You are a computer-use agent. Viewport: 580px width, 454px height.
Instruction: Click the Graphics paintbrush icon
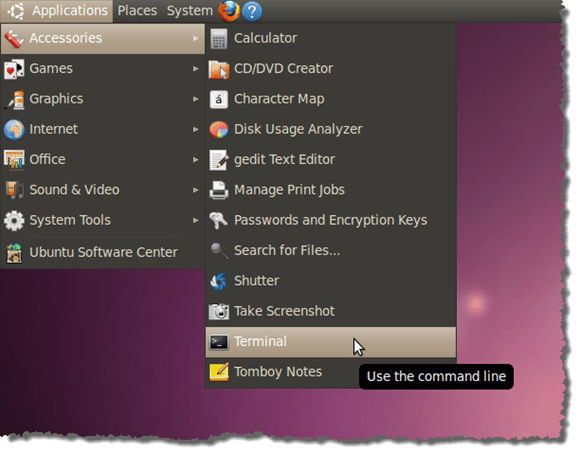click(x=14, y=99)
